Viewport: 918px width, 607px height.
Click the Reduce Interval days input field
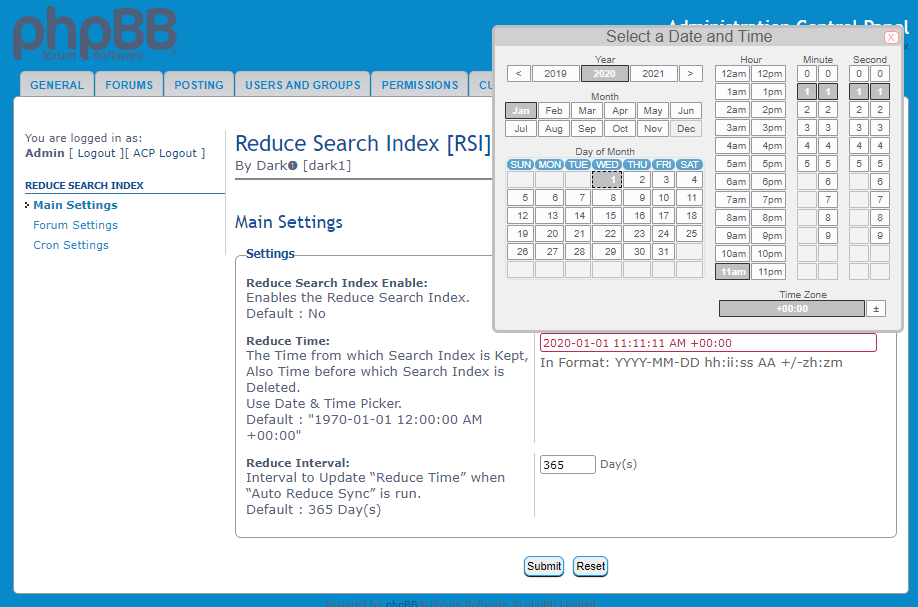567,465
